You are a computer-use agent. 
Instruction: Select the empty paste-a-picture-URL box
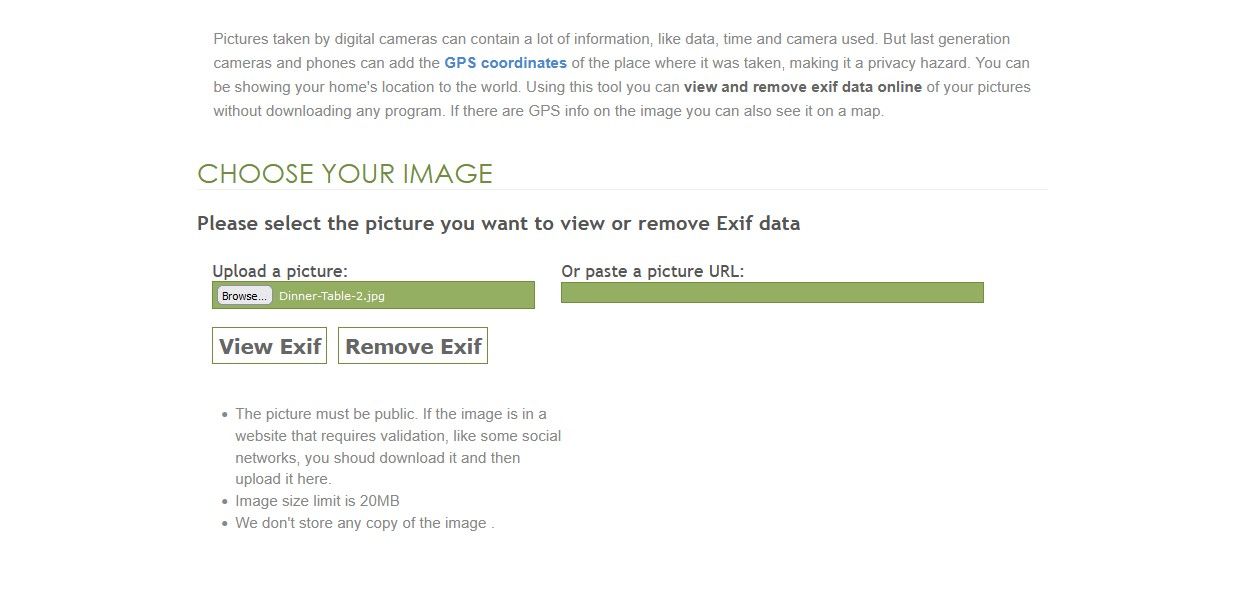773,293
